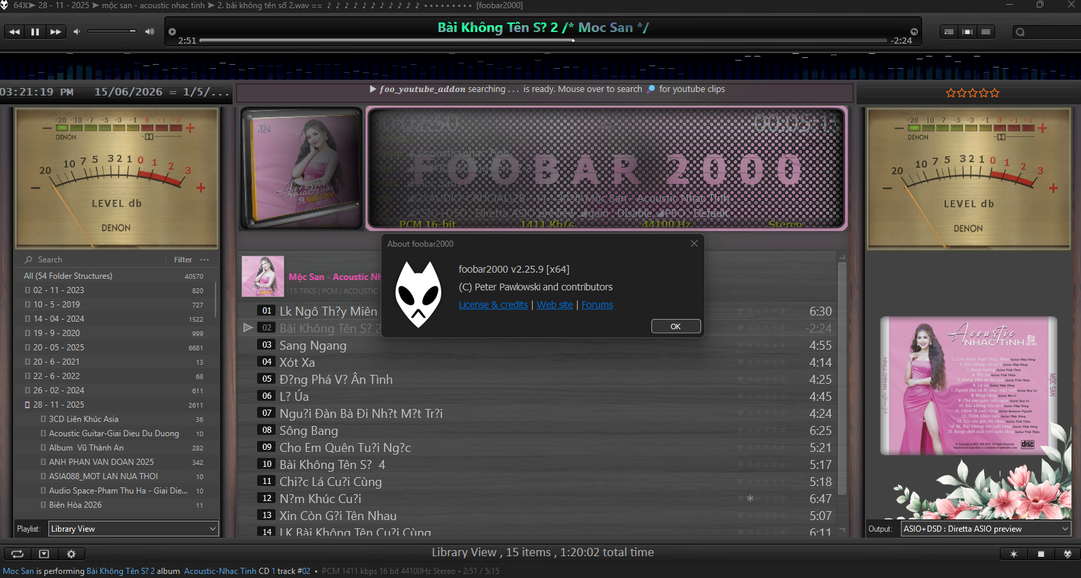Click the playing indicator arrow on track 02

[248, 328]
